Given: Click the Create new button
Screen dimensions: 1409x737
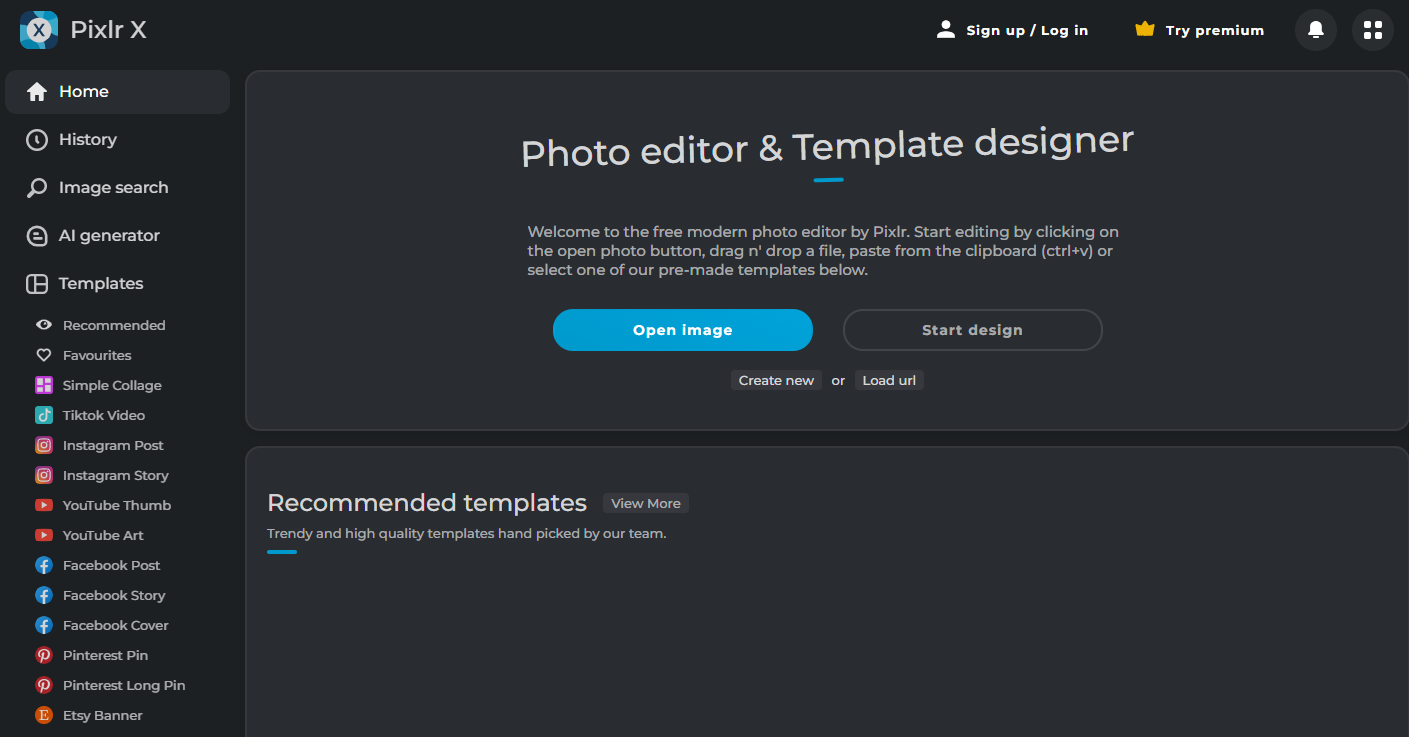Looking at the screenshot, I should [x=776, y=380].
